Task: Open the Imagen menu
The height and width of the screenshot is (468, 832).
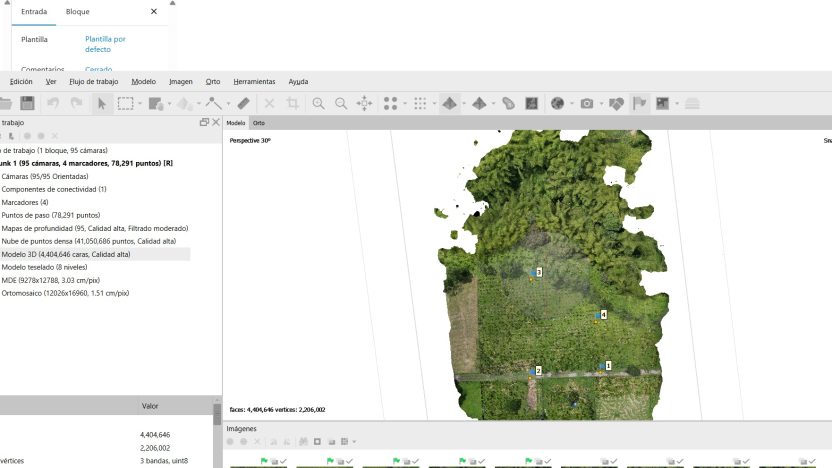Action: [180, 82]
